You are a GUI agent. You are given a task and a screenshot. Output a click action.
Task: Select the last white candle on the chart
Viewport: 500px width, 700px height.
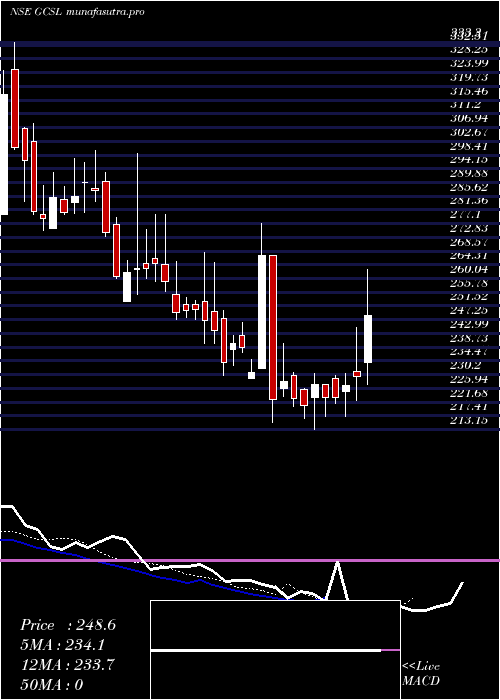pos(368,339)
